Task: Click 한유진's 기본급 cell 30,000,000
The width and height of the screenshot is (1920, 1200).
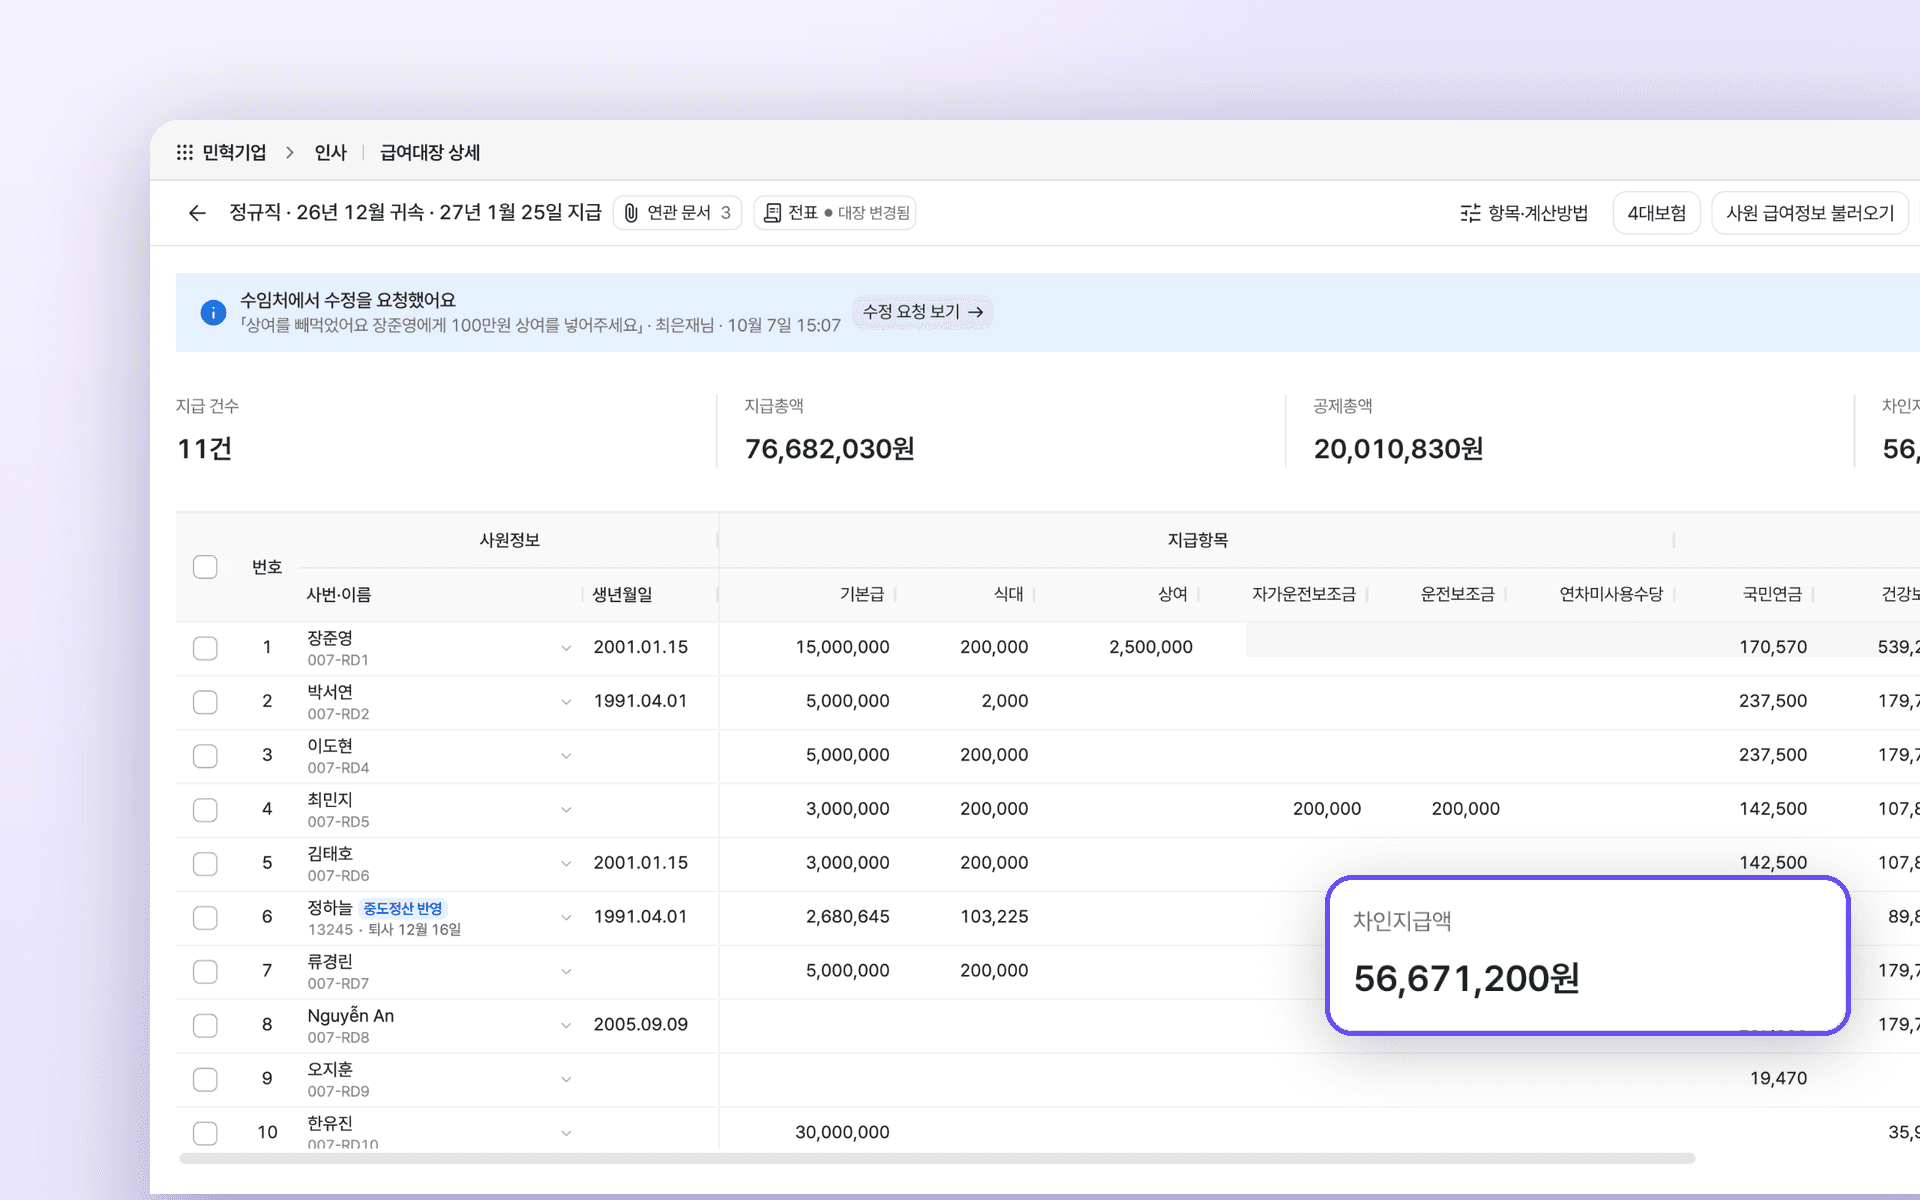Action: (842, 1132)
